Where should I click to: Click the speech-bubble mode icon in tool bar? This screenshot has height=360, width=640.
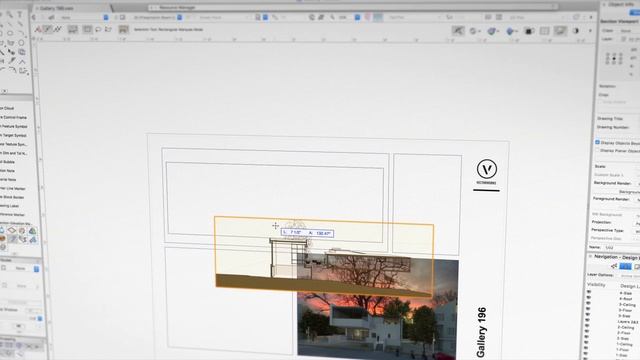click(98, 29)
